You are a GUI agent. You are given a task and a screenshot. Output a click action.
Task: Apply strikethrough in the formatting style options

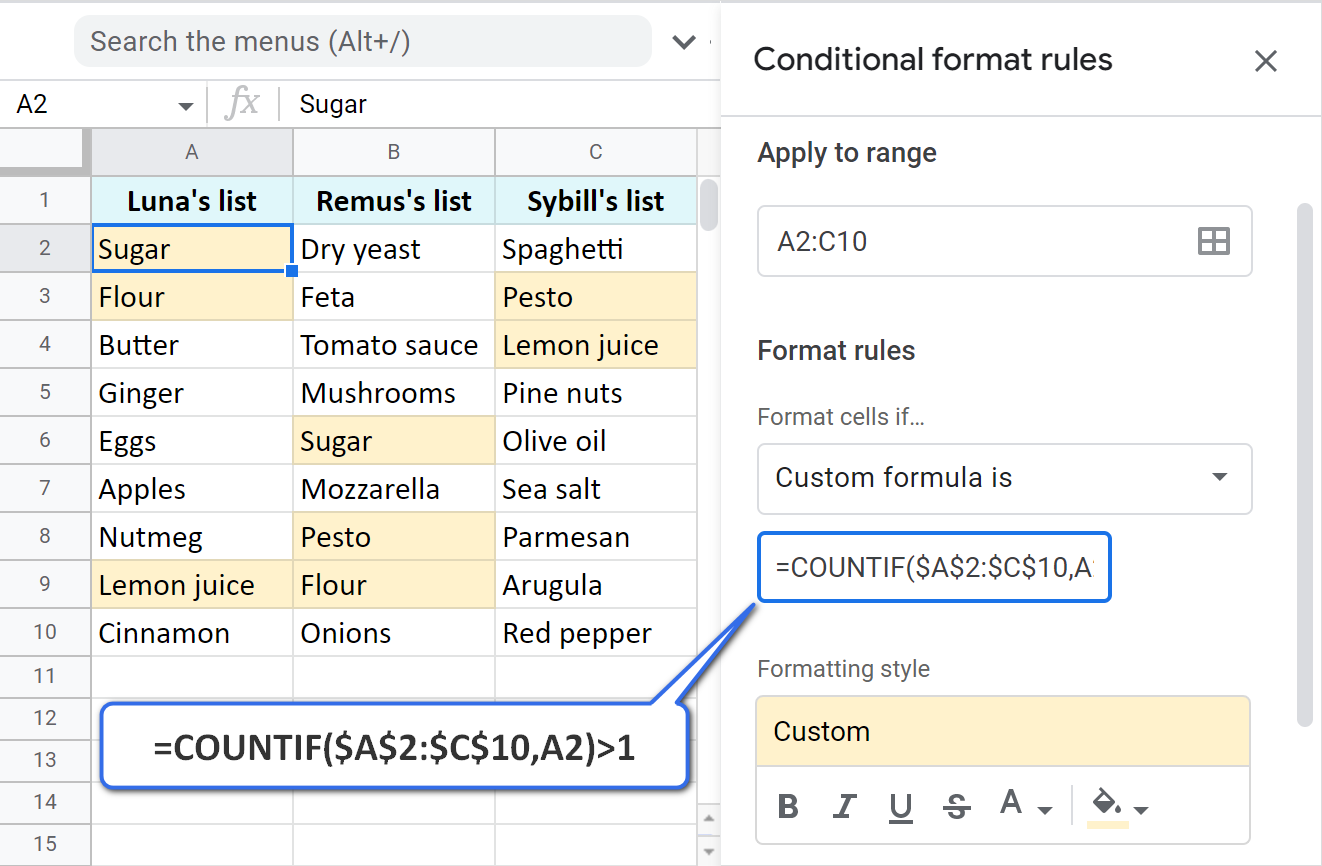point(956,806)
